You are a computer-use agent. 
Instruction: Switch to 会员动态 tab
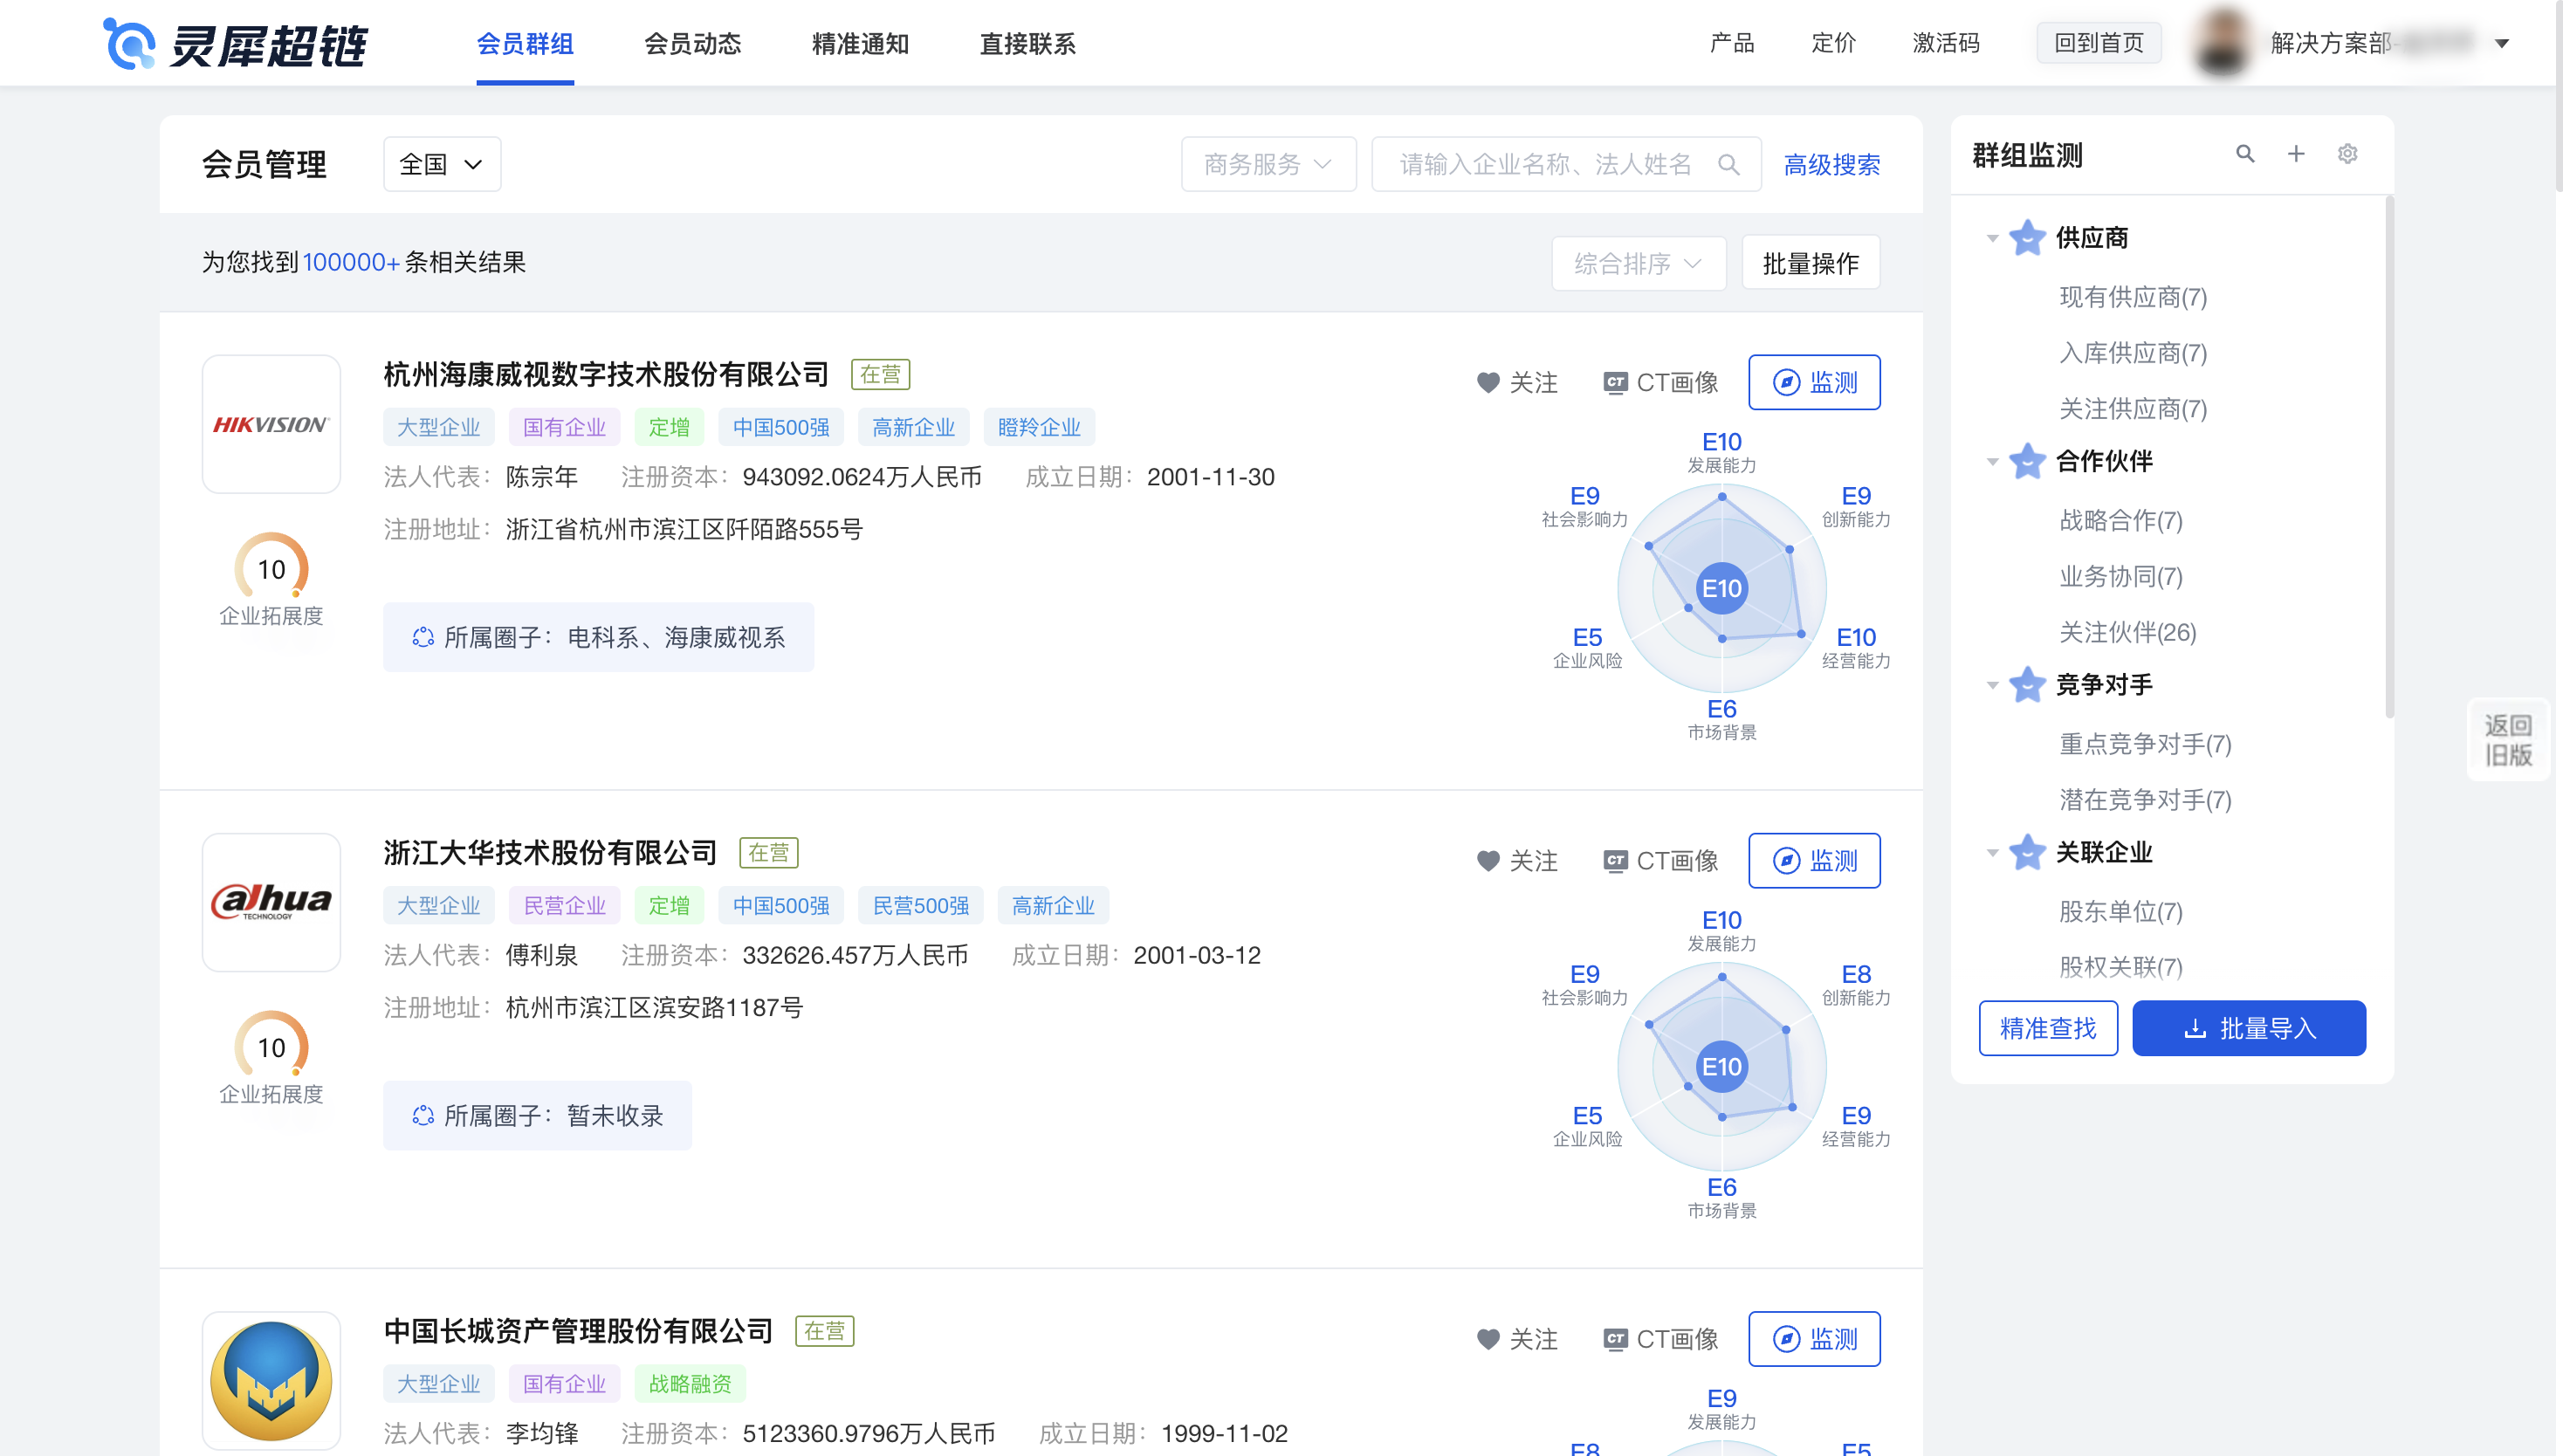point(693,44)
